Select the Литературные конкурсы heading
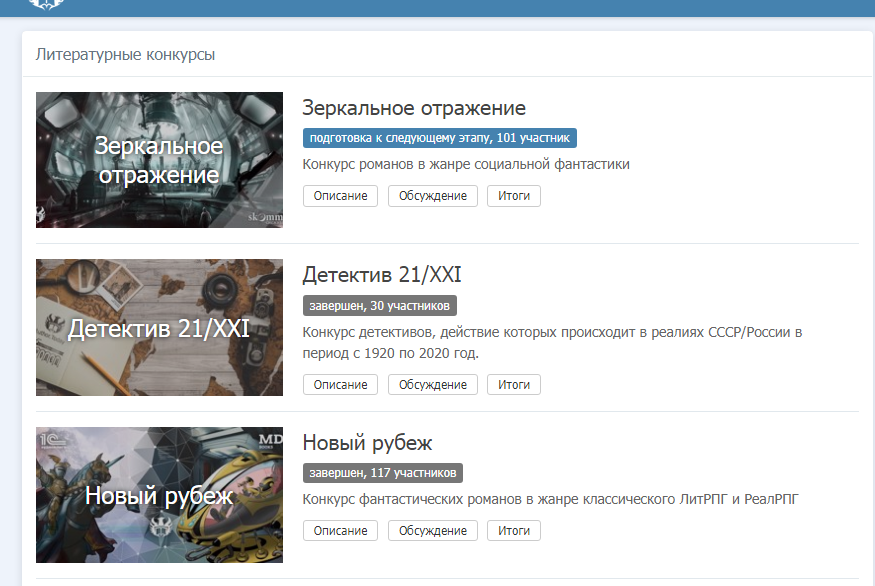 [x=125, y=55]
